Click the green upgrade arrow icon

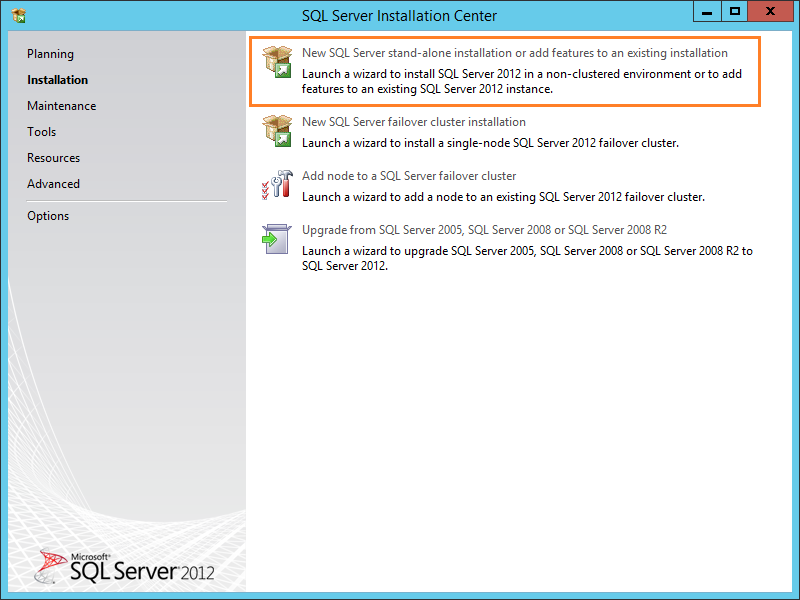[x=272, y=240]
